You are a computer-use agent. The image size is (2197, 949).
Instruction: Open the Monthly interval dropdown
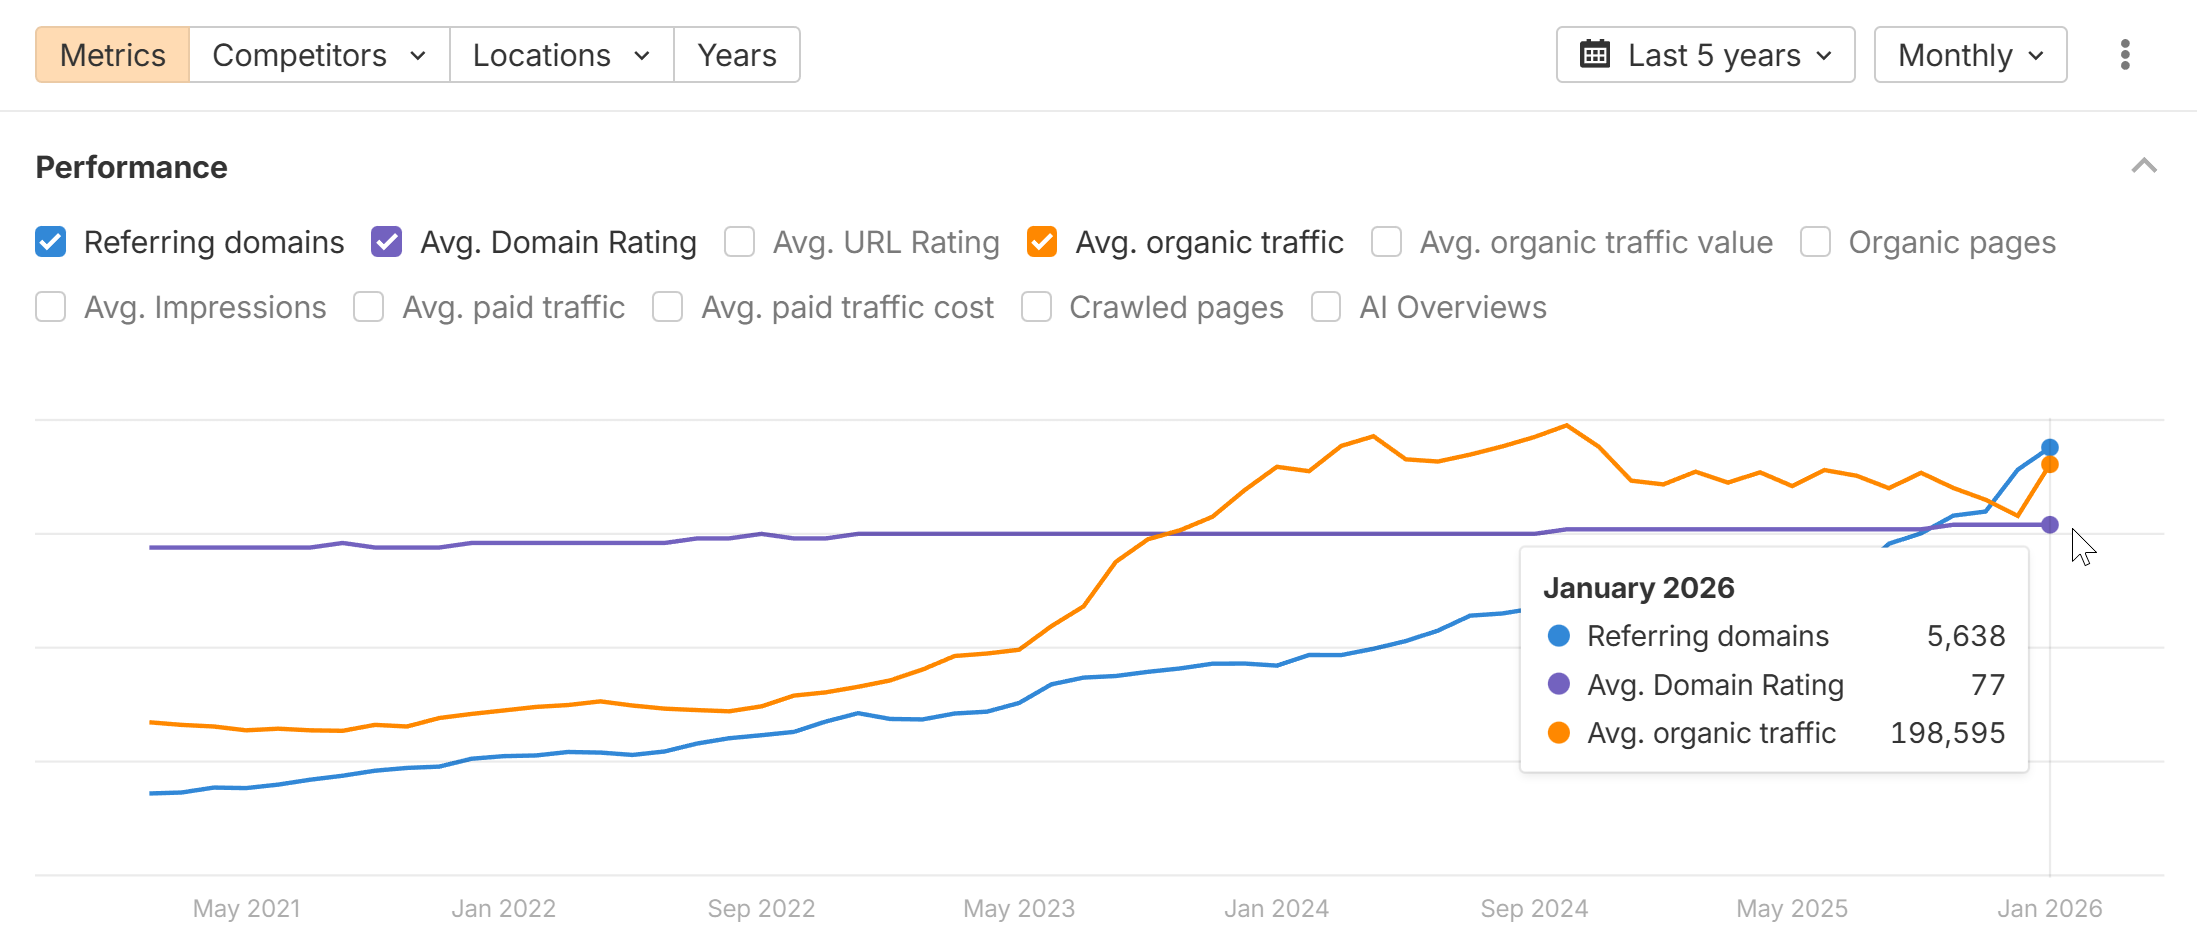1970,55
